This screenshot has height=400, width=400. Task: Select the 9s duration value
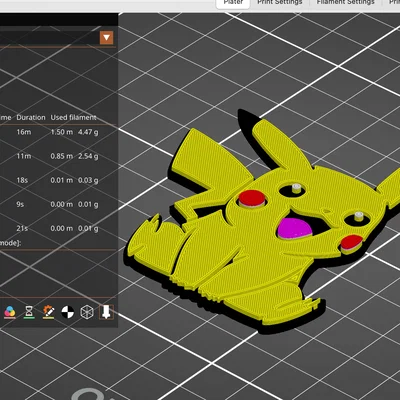(x=20, y=204)
